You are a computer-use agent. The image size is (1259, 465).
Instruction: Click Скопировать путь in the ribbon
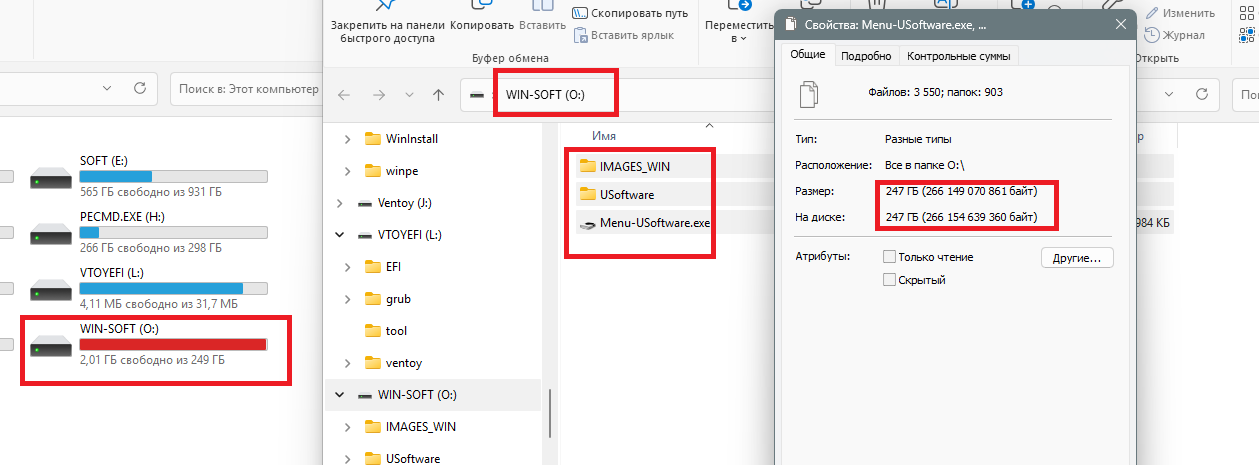[630, 13]
